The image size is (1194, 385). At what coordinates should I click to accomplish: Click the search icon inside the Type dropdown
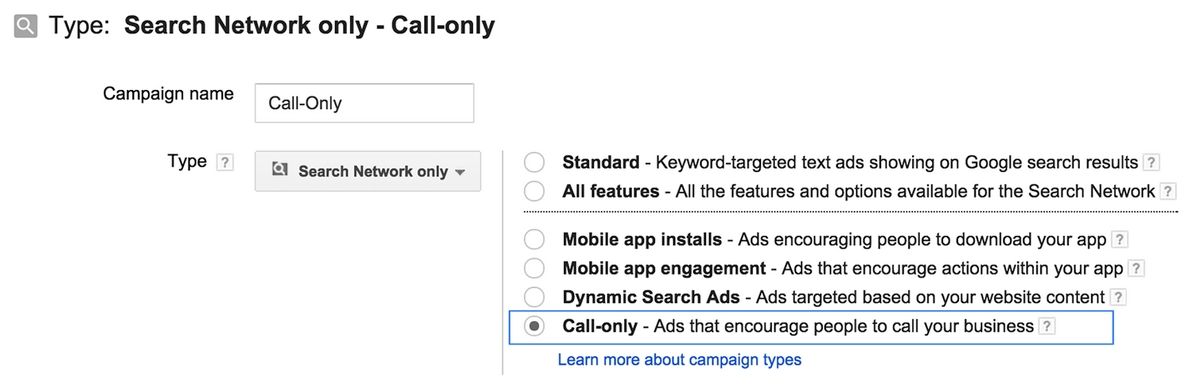279,170
